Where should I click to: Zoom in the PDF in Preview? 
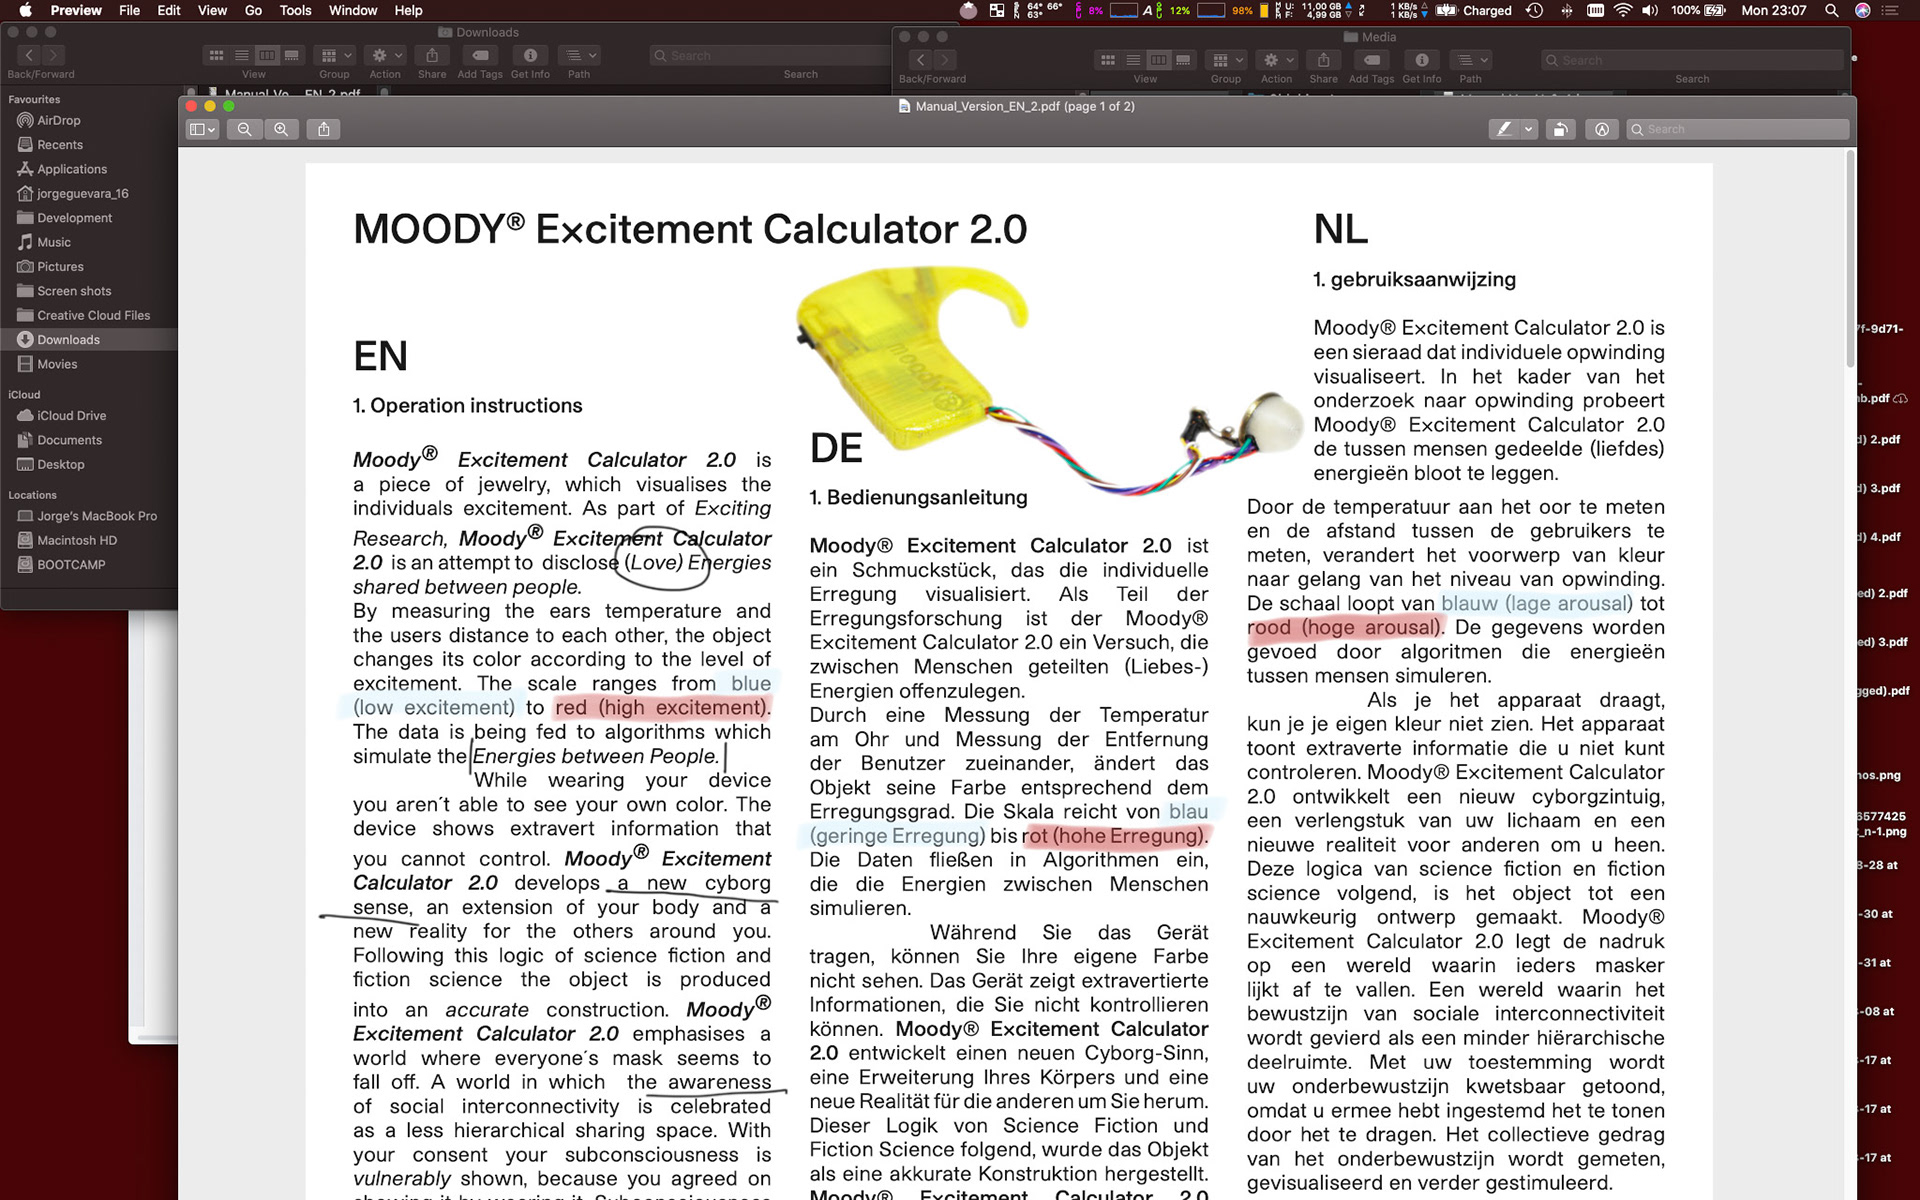[281, 129]
